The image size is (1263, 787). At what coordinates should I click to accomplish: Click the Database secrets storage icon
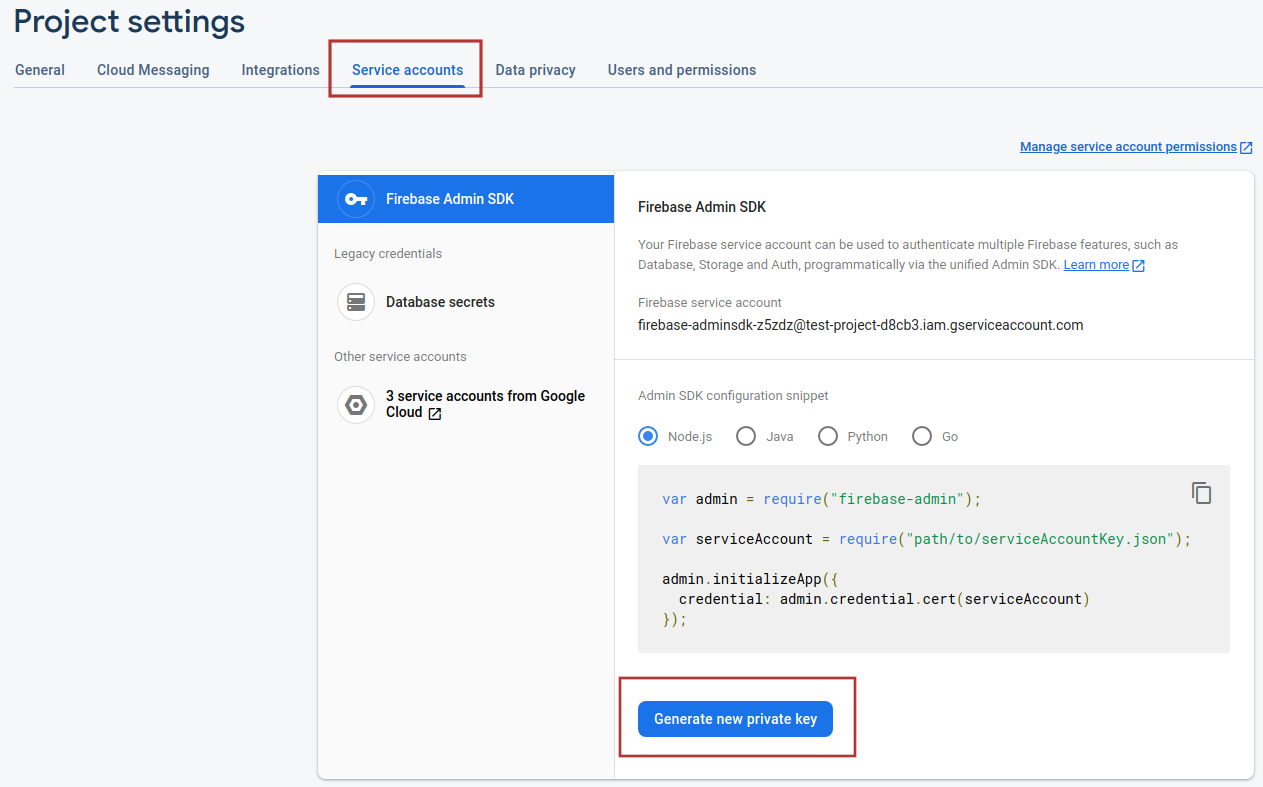click(x=356, y=302)
